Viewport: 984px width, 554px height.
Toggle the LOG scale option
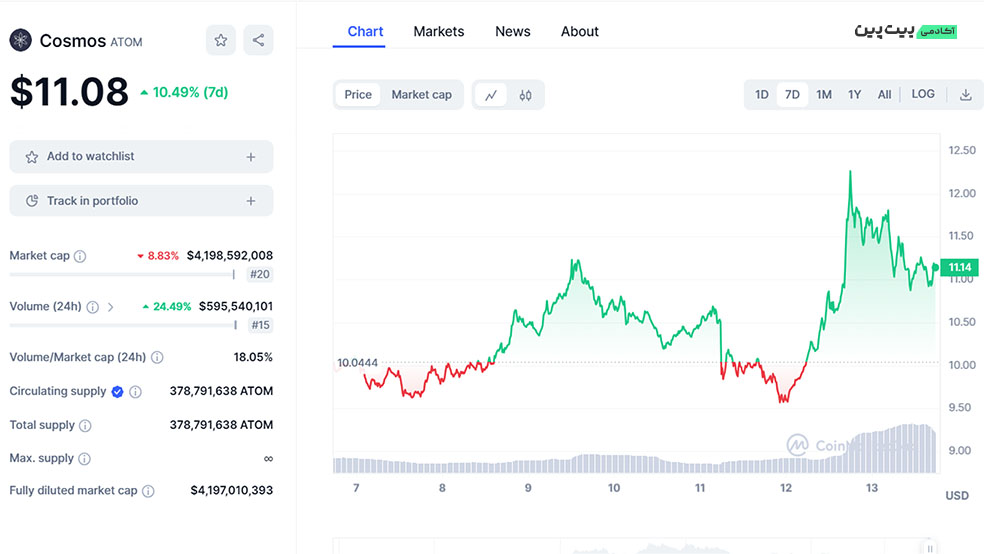(923, 94)
